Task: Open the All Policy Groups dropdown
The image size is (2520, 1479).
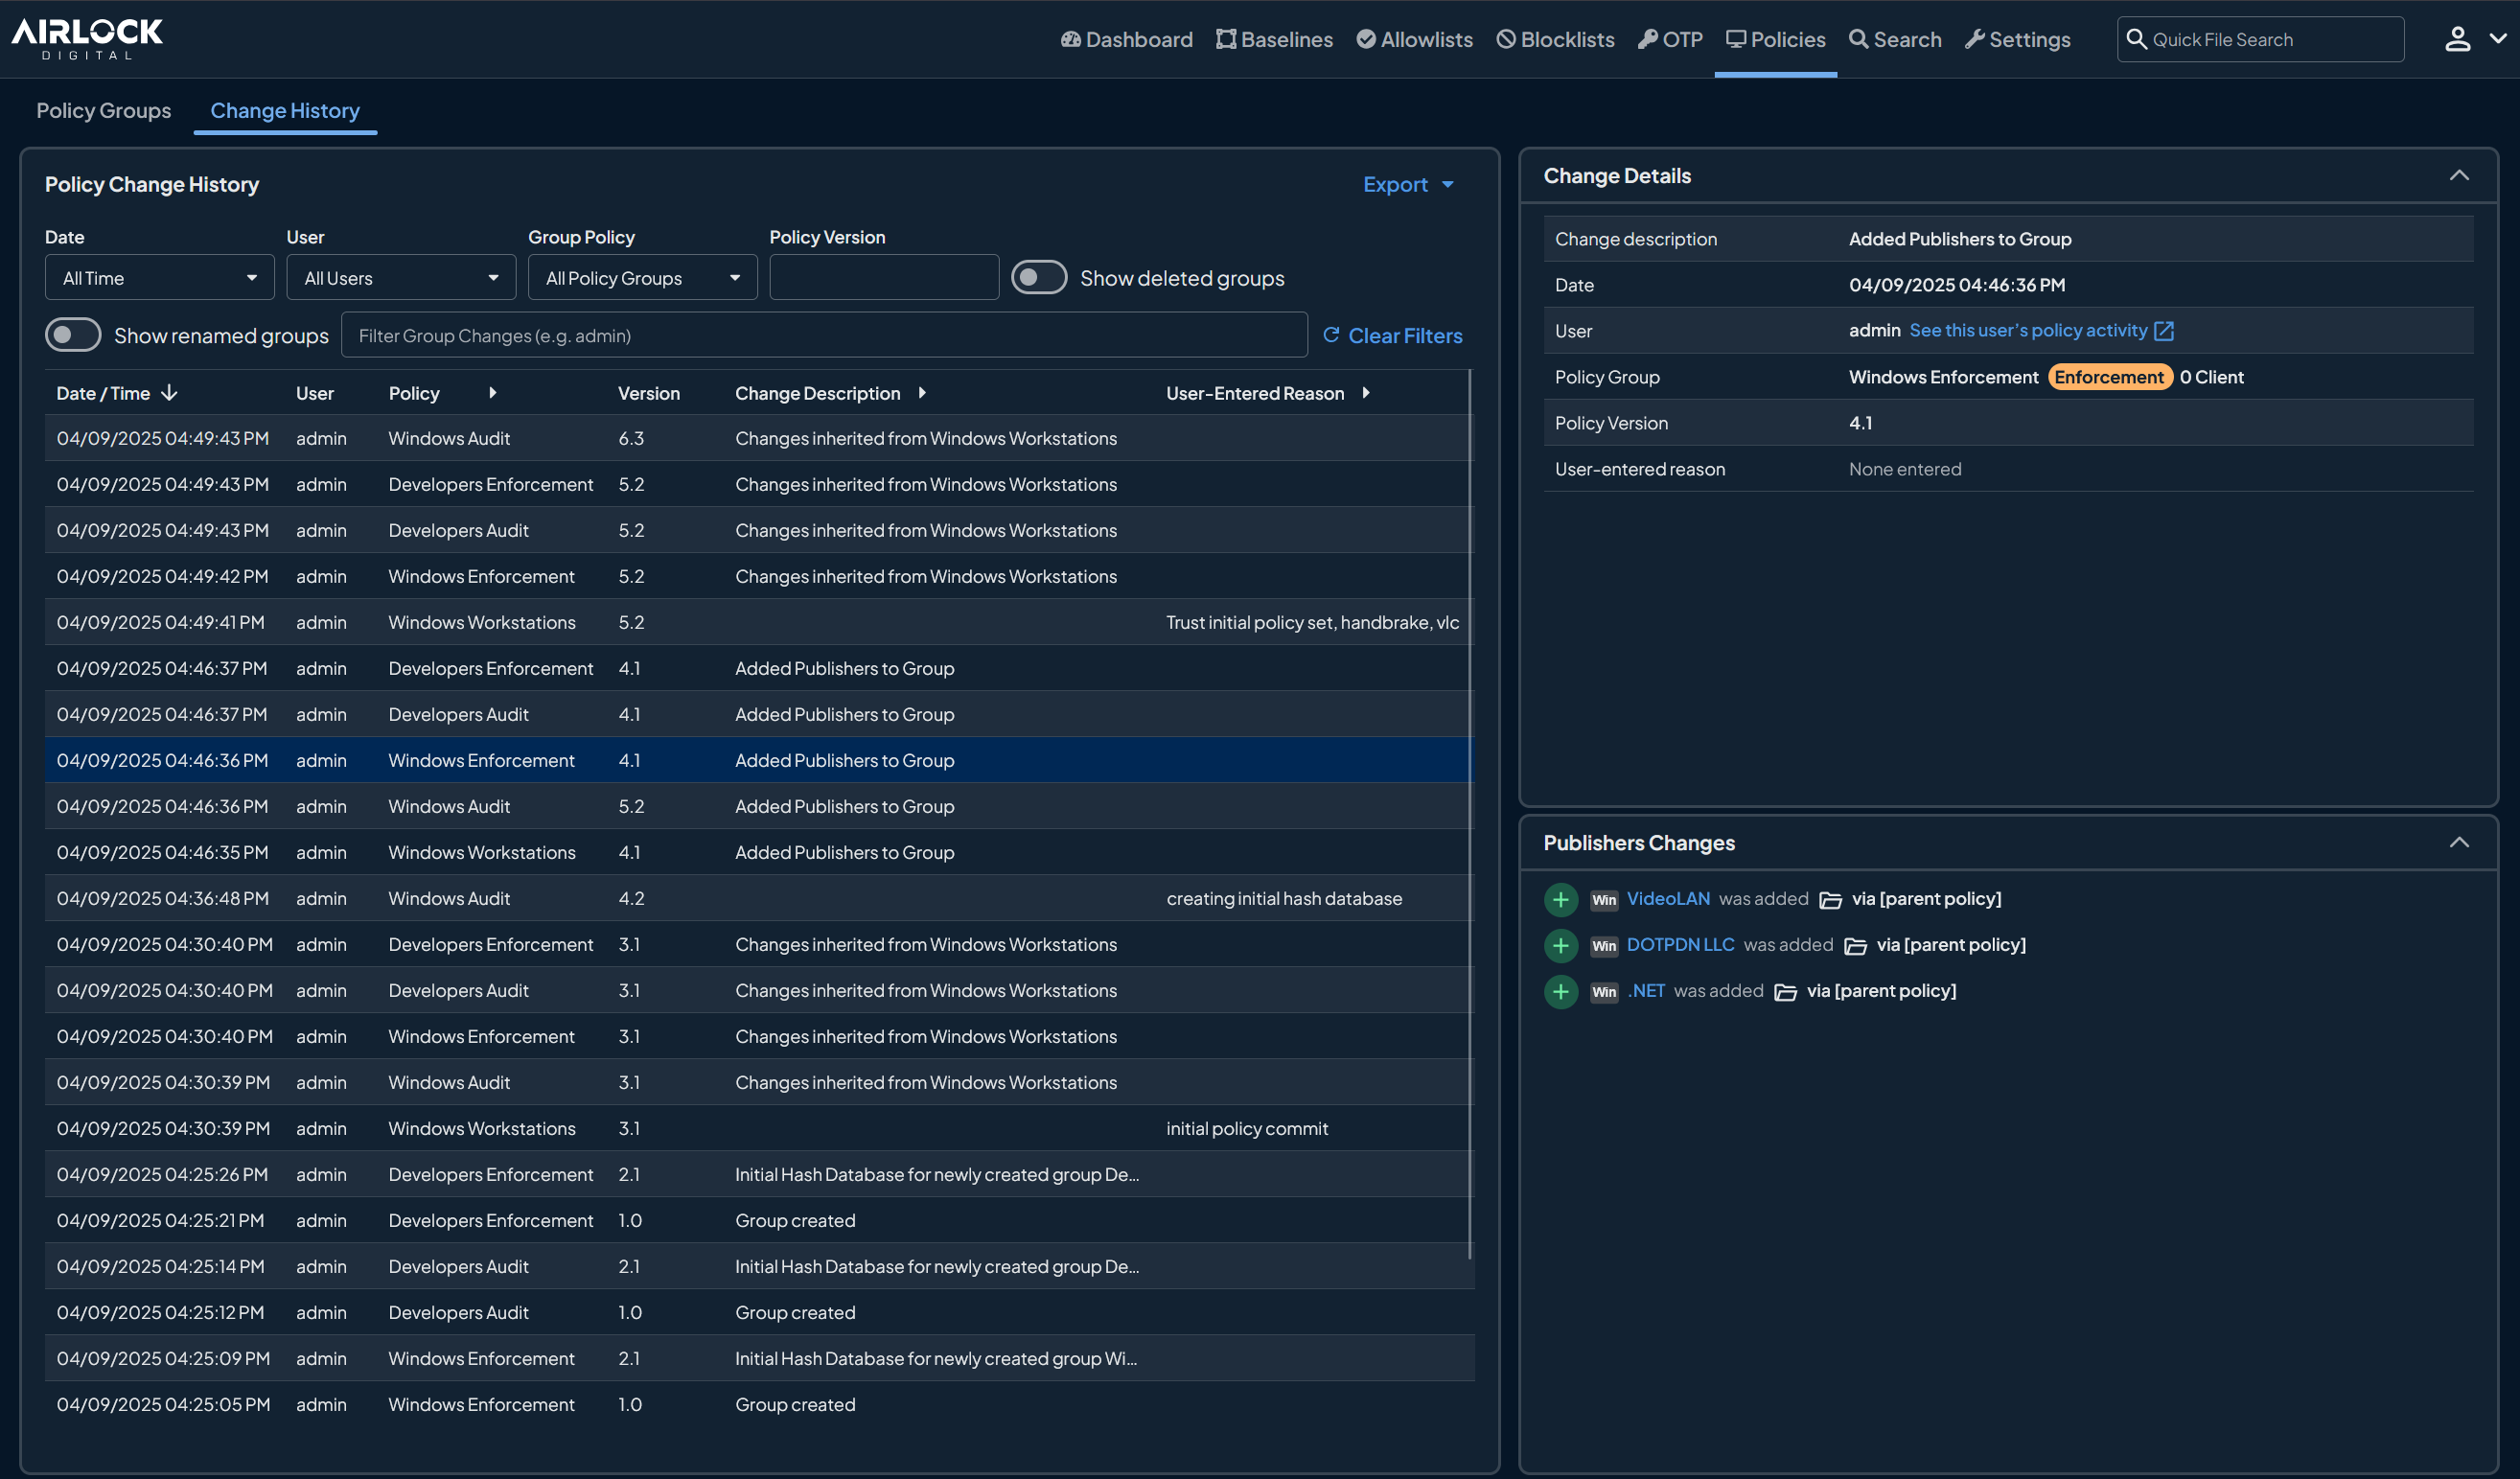Action: point(642,277)
